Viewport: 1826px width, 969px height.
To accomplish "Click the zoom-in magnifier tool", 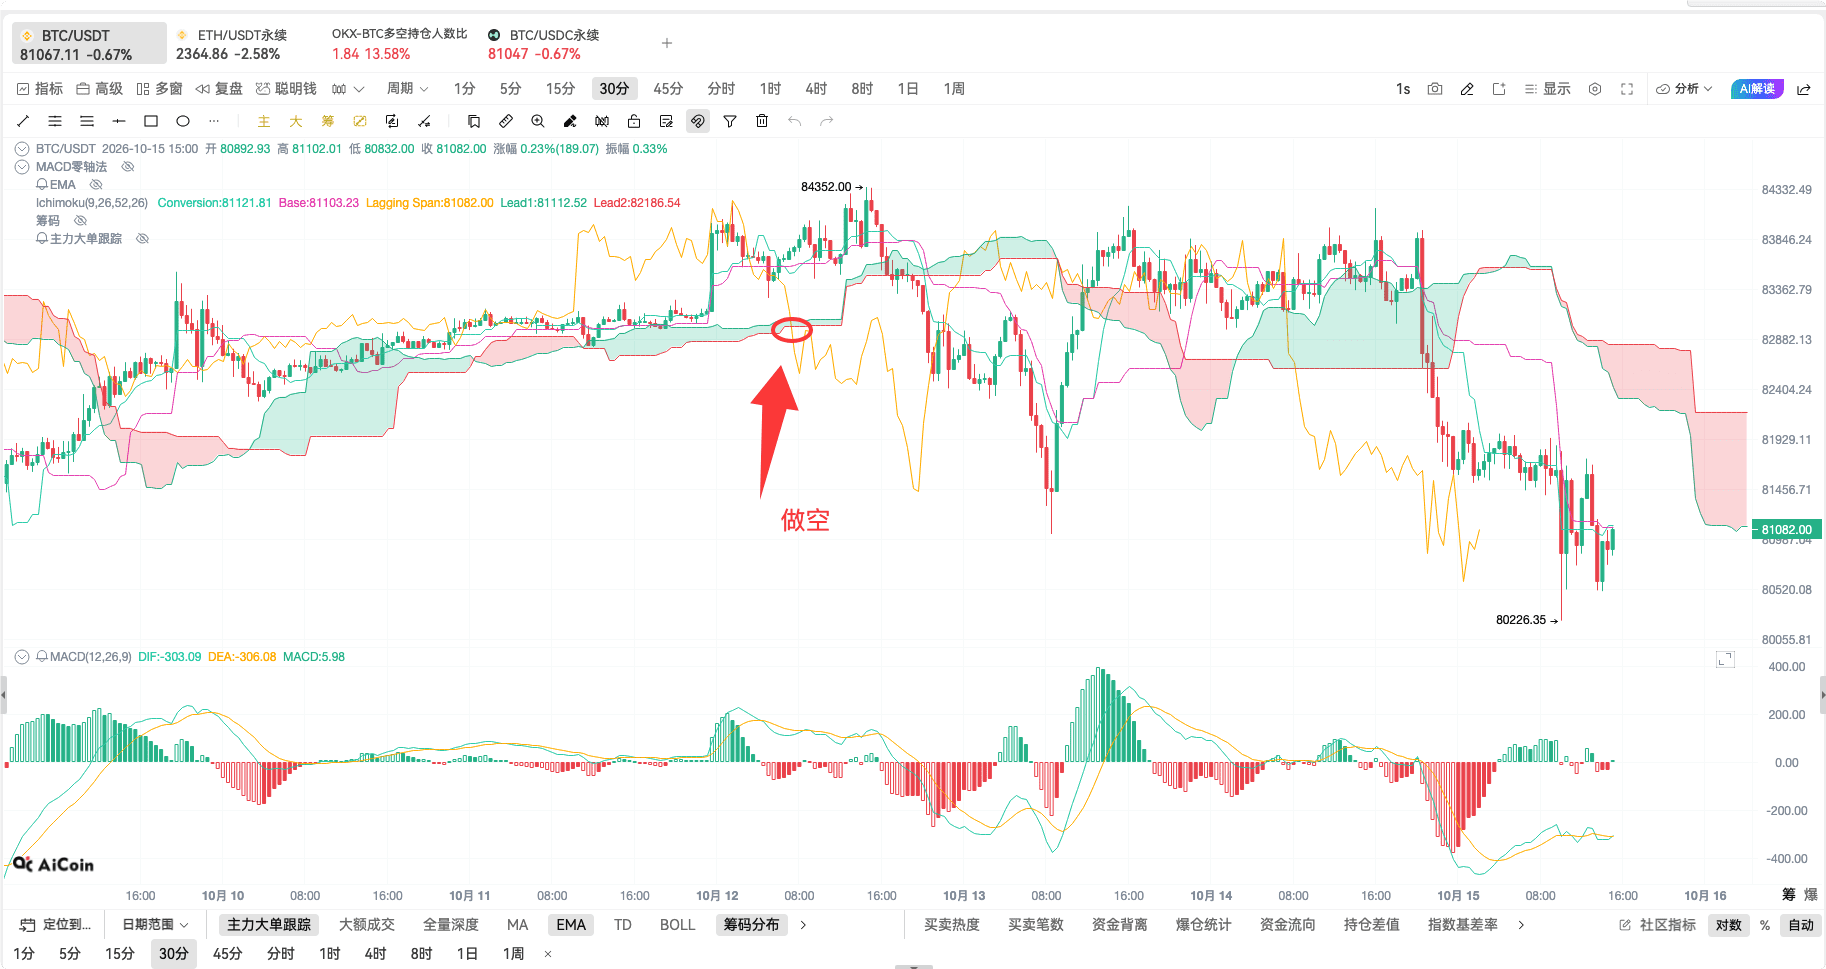I will click(538, 121).
